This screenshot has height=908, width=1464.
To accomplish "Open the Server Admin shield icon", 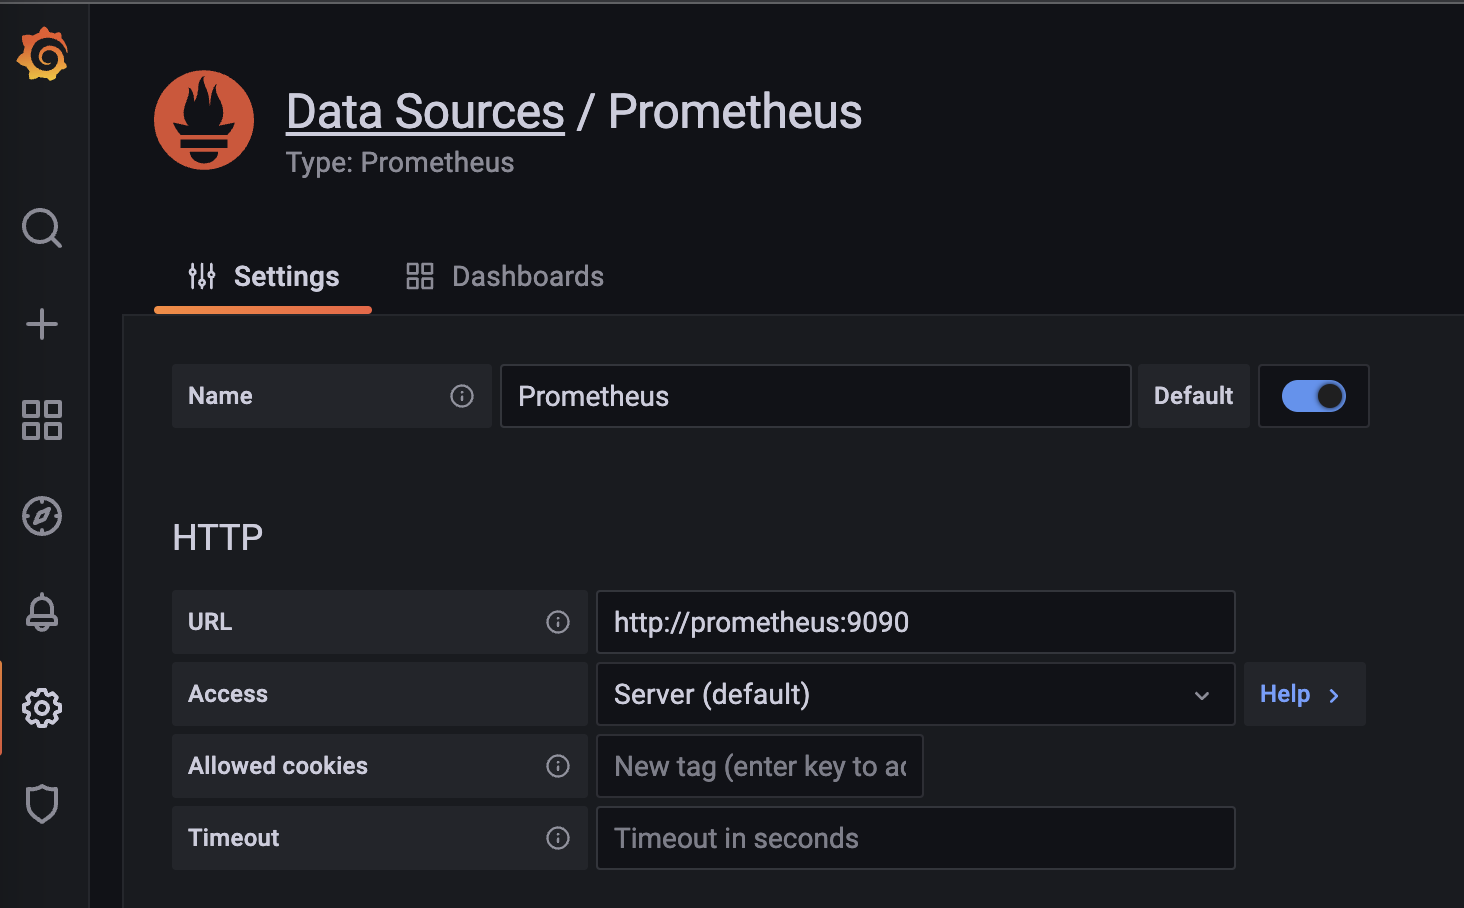I will tap(42, 804).
